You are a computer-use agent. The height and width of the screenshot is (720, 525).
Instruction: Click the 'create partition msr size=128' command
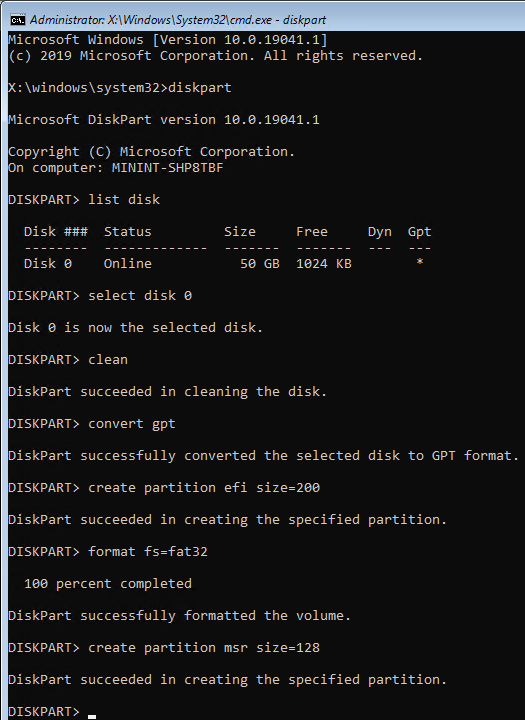pyautogui.click(x=204, y=647)
